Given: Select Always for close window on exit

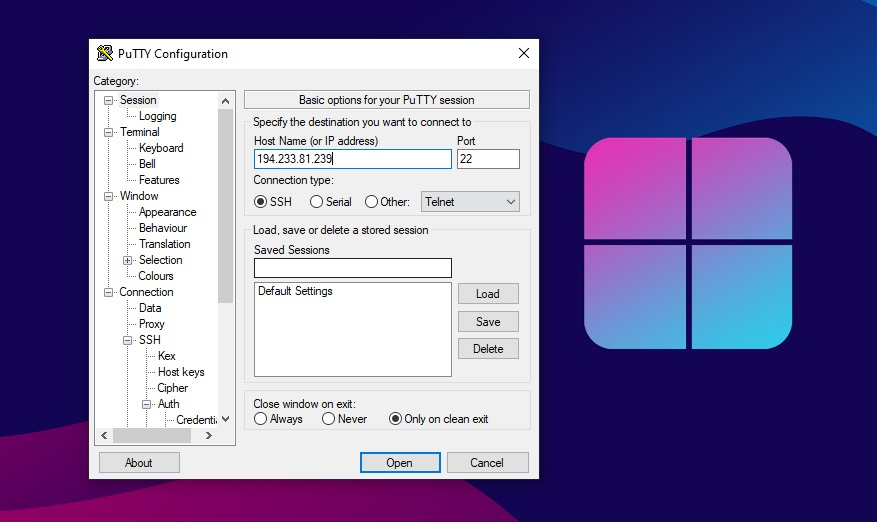Looking at the screenshot, I should pos(261,419).
